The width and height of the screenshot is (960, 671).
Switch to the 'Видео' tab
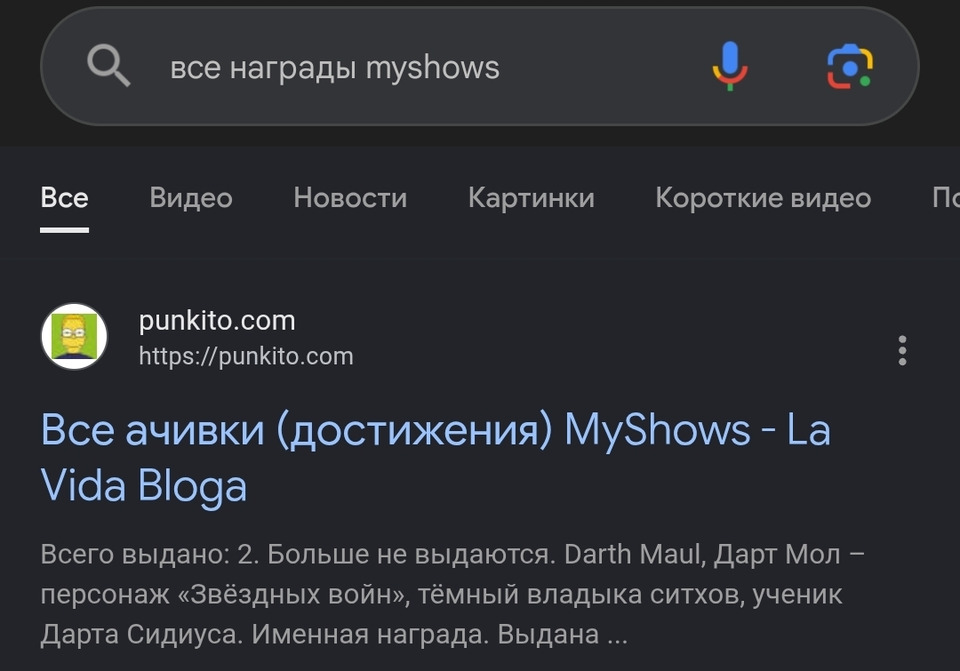[x=191, y=198]
